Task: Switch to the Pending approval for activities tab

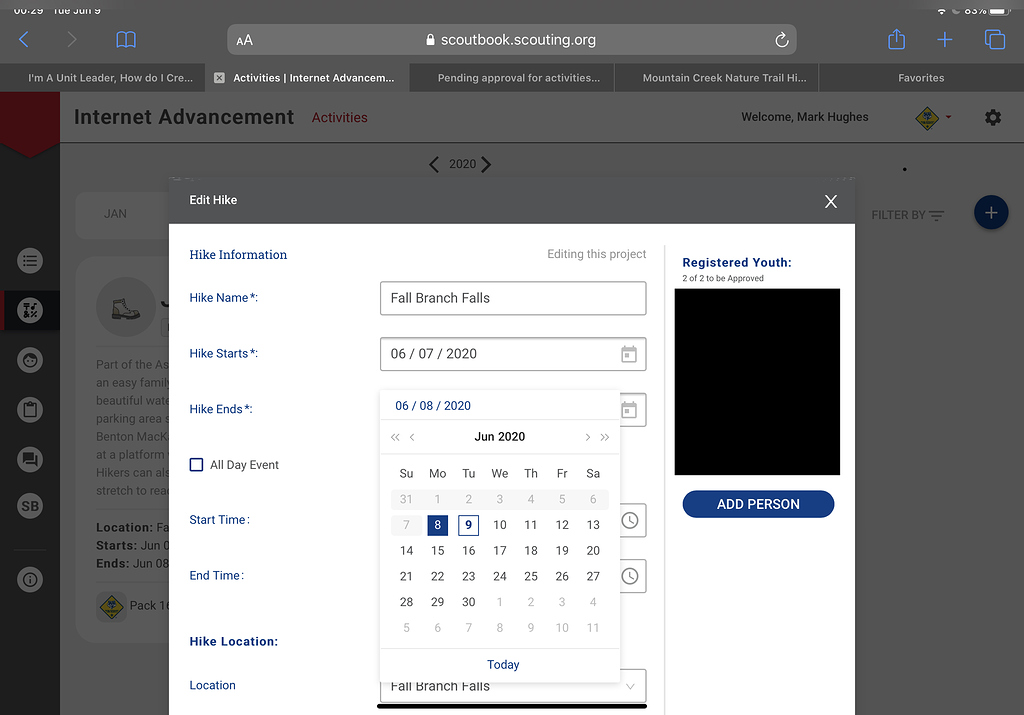Action: [x=511, y=77]
